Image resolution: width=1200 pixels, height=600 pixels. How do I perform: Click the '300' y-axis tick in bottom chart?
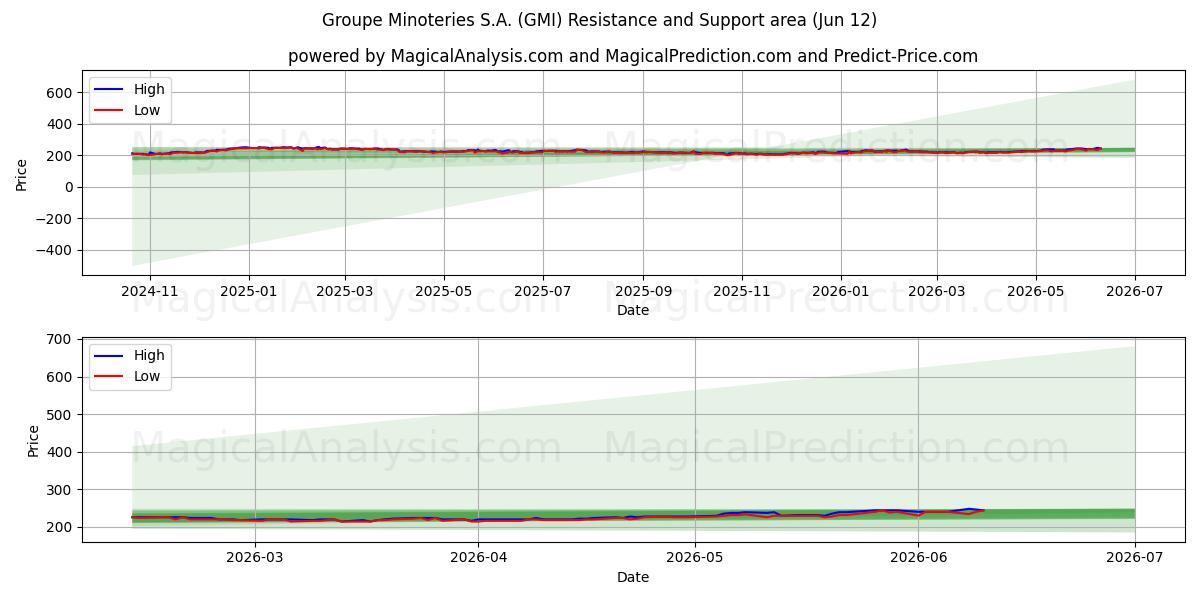[62, 490]
